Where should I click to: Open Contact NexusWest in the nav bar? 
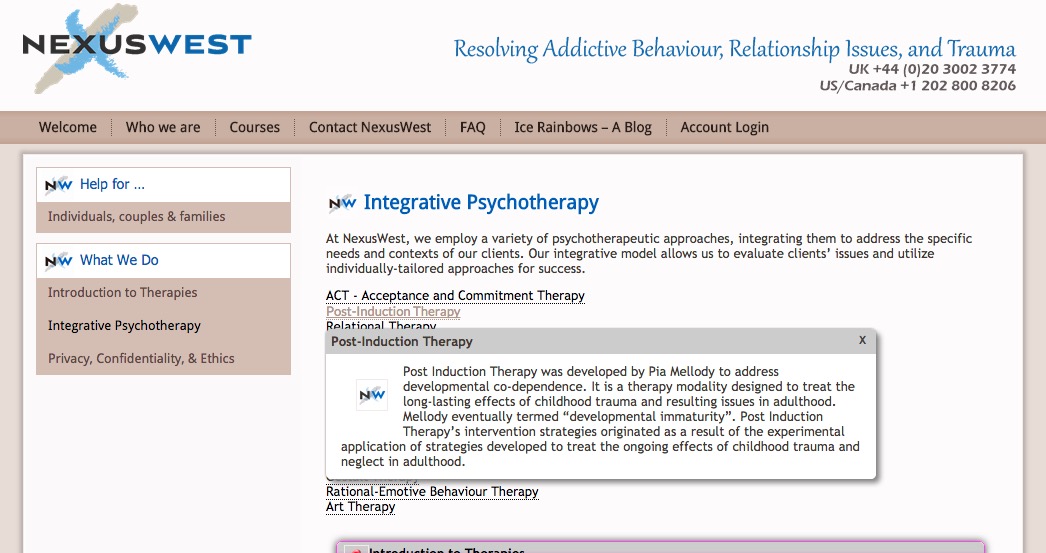coord(370,127)
